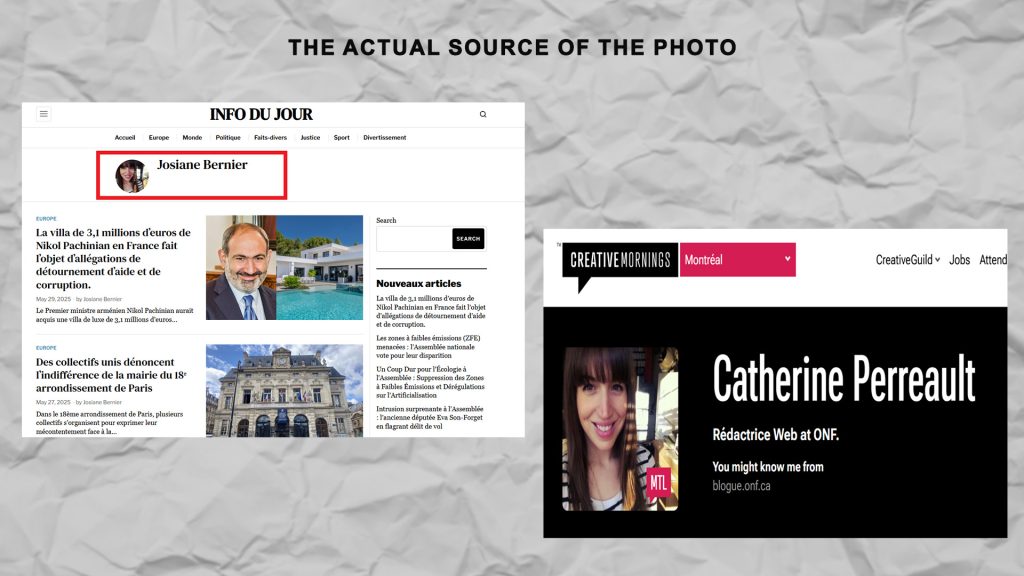This screenshot has height=576, width=1024.
Task: Open the Pachinian villa article headline
Action: tap(114, 259)
